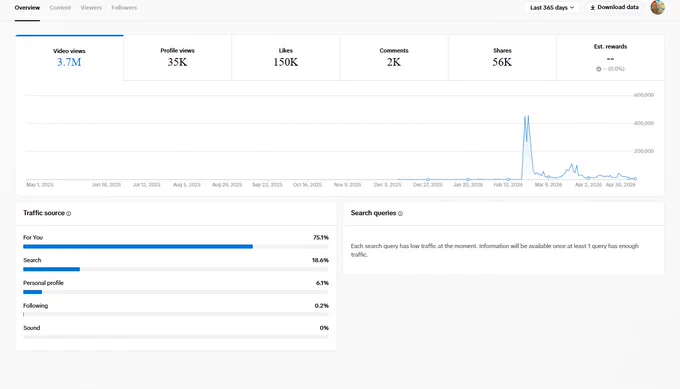
Task: Select the Est. rewards metric card
Action: [x=610, y=58]
